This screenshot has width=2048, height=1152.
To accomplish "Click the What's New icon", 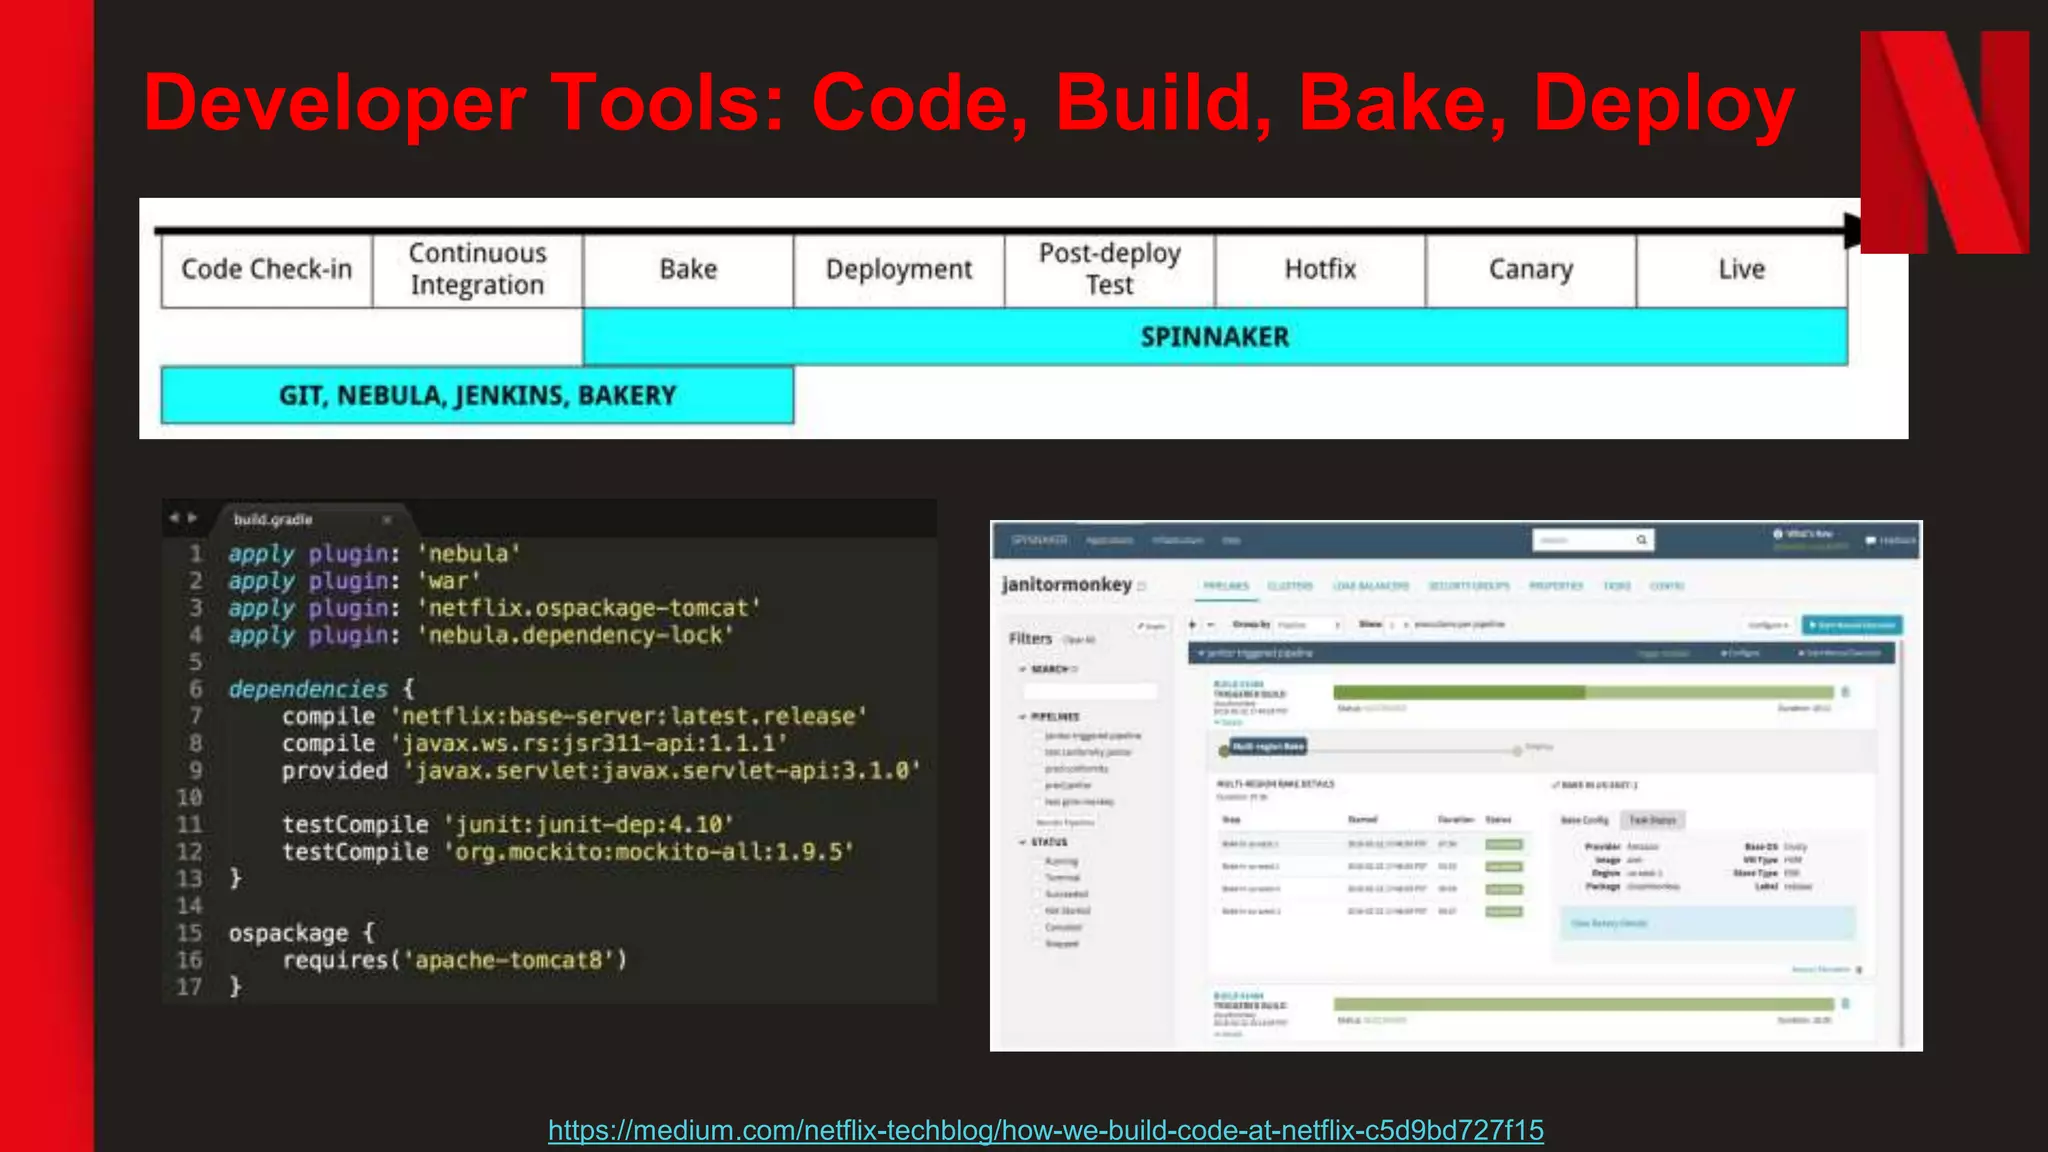I will 1778,534.
